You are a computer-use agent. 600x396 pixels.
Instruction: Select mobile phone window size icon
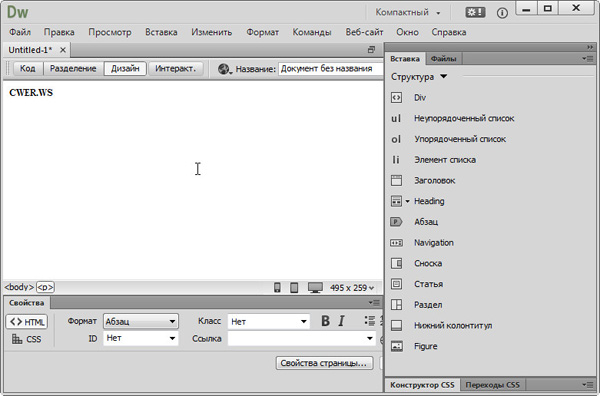click(x=277, y=287)
